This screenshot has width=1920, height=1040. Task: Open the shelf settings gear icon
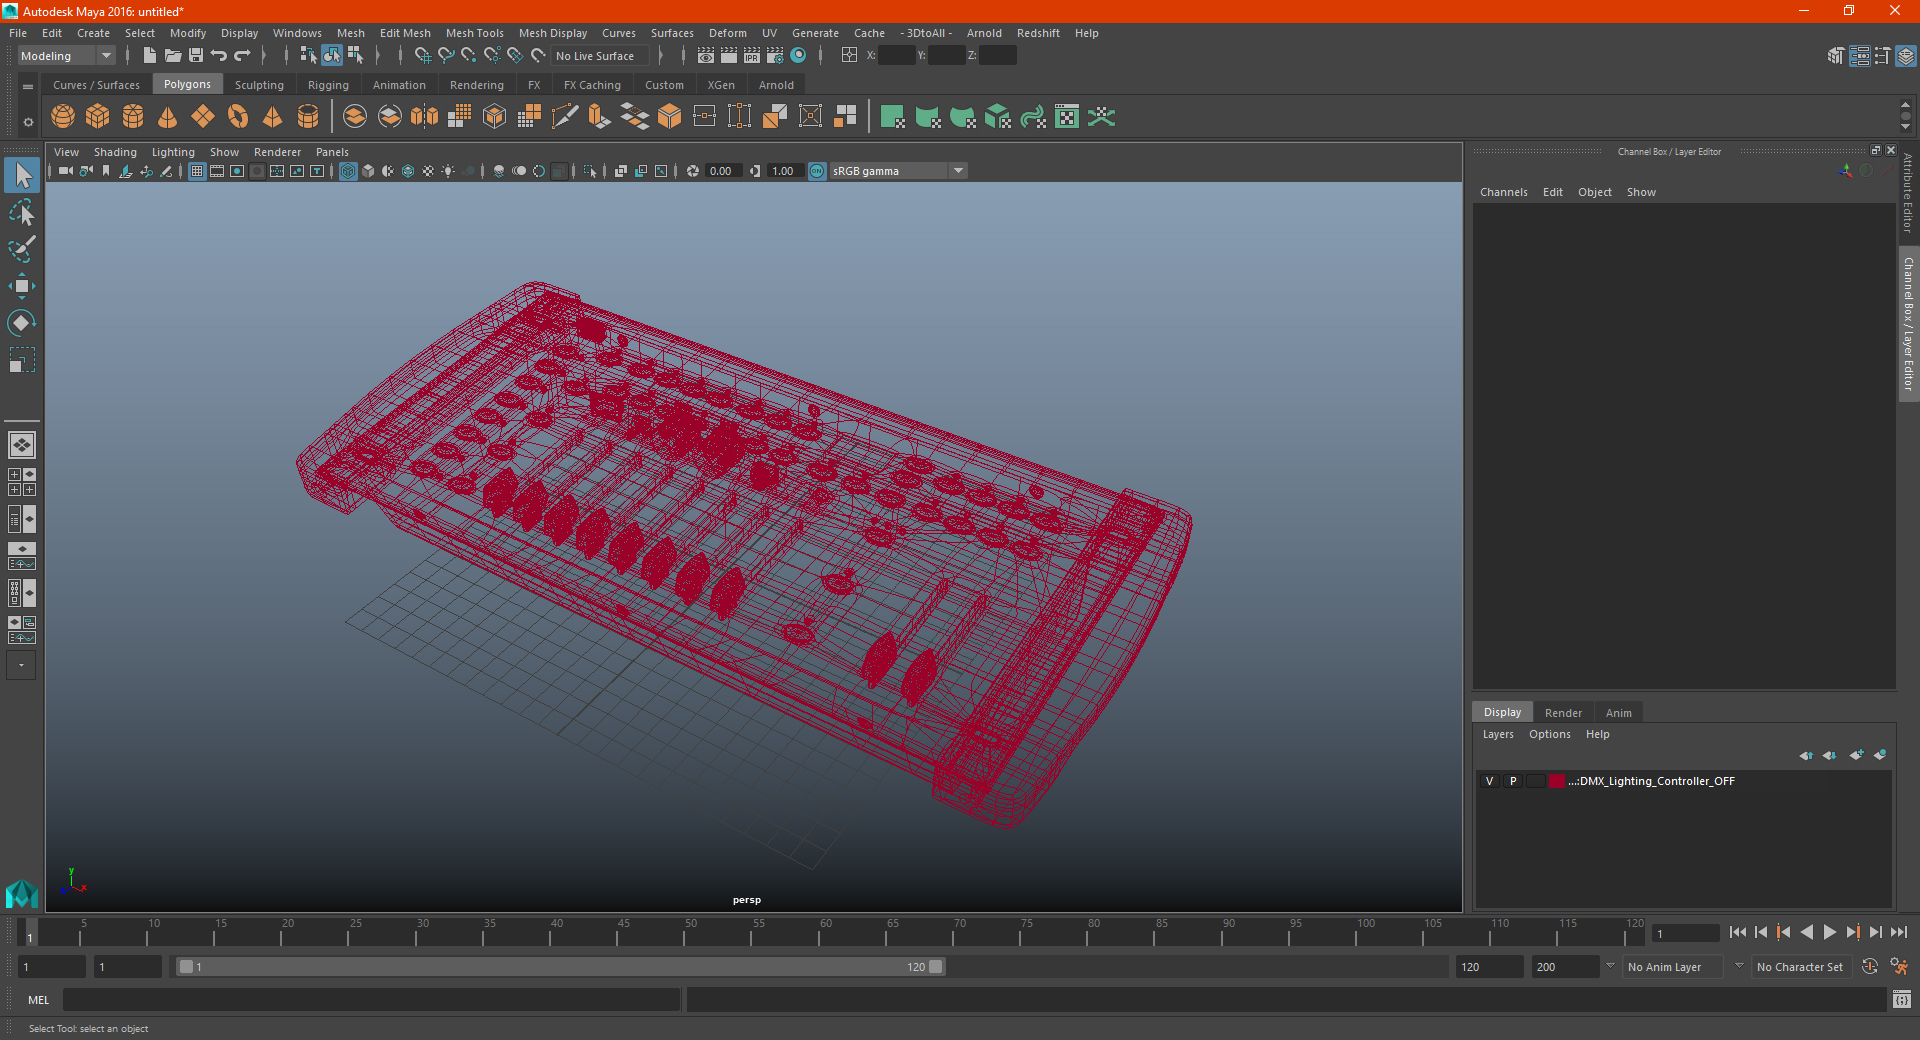(28, 122)
